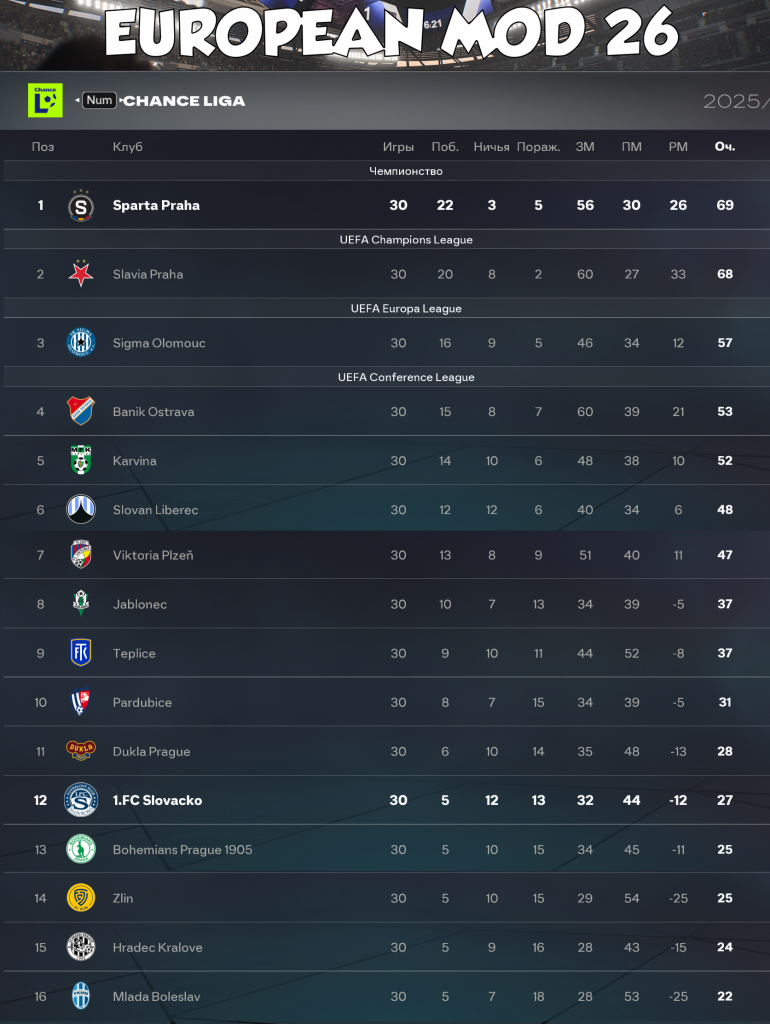770x1024 pixels.
Task: Click the Banik Ostrava crest
Action: (81, 411)
